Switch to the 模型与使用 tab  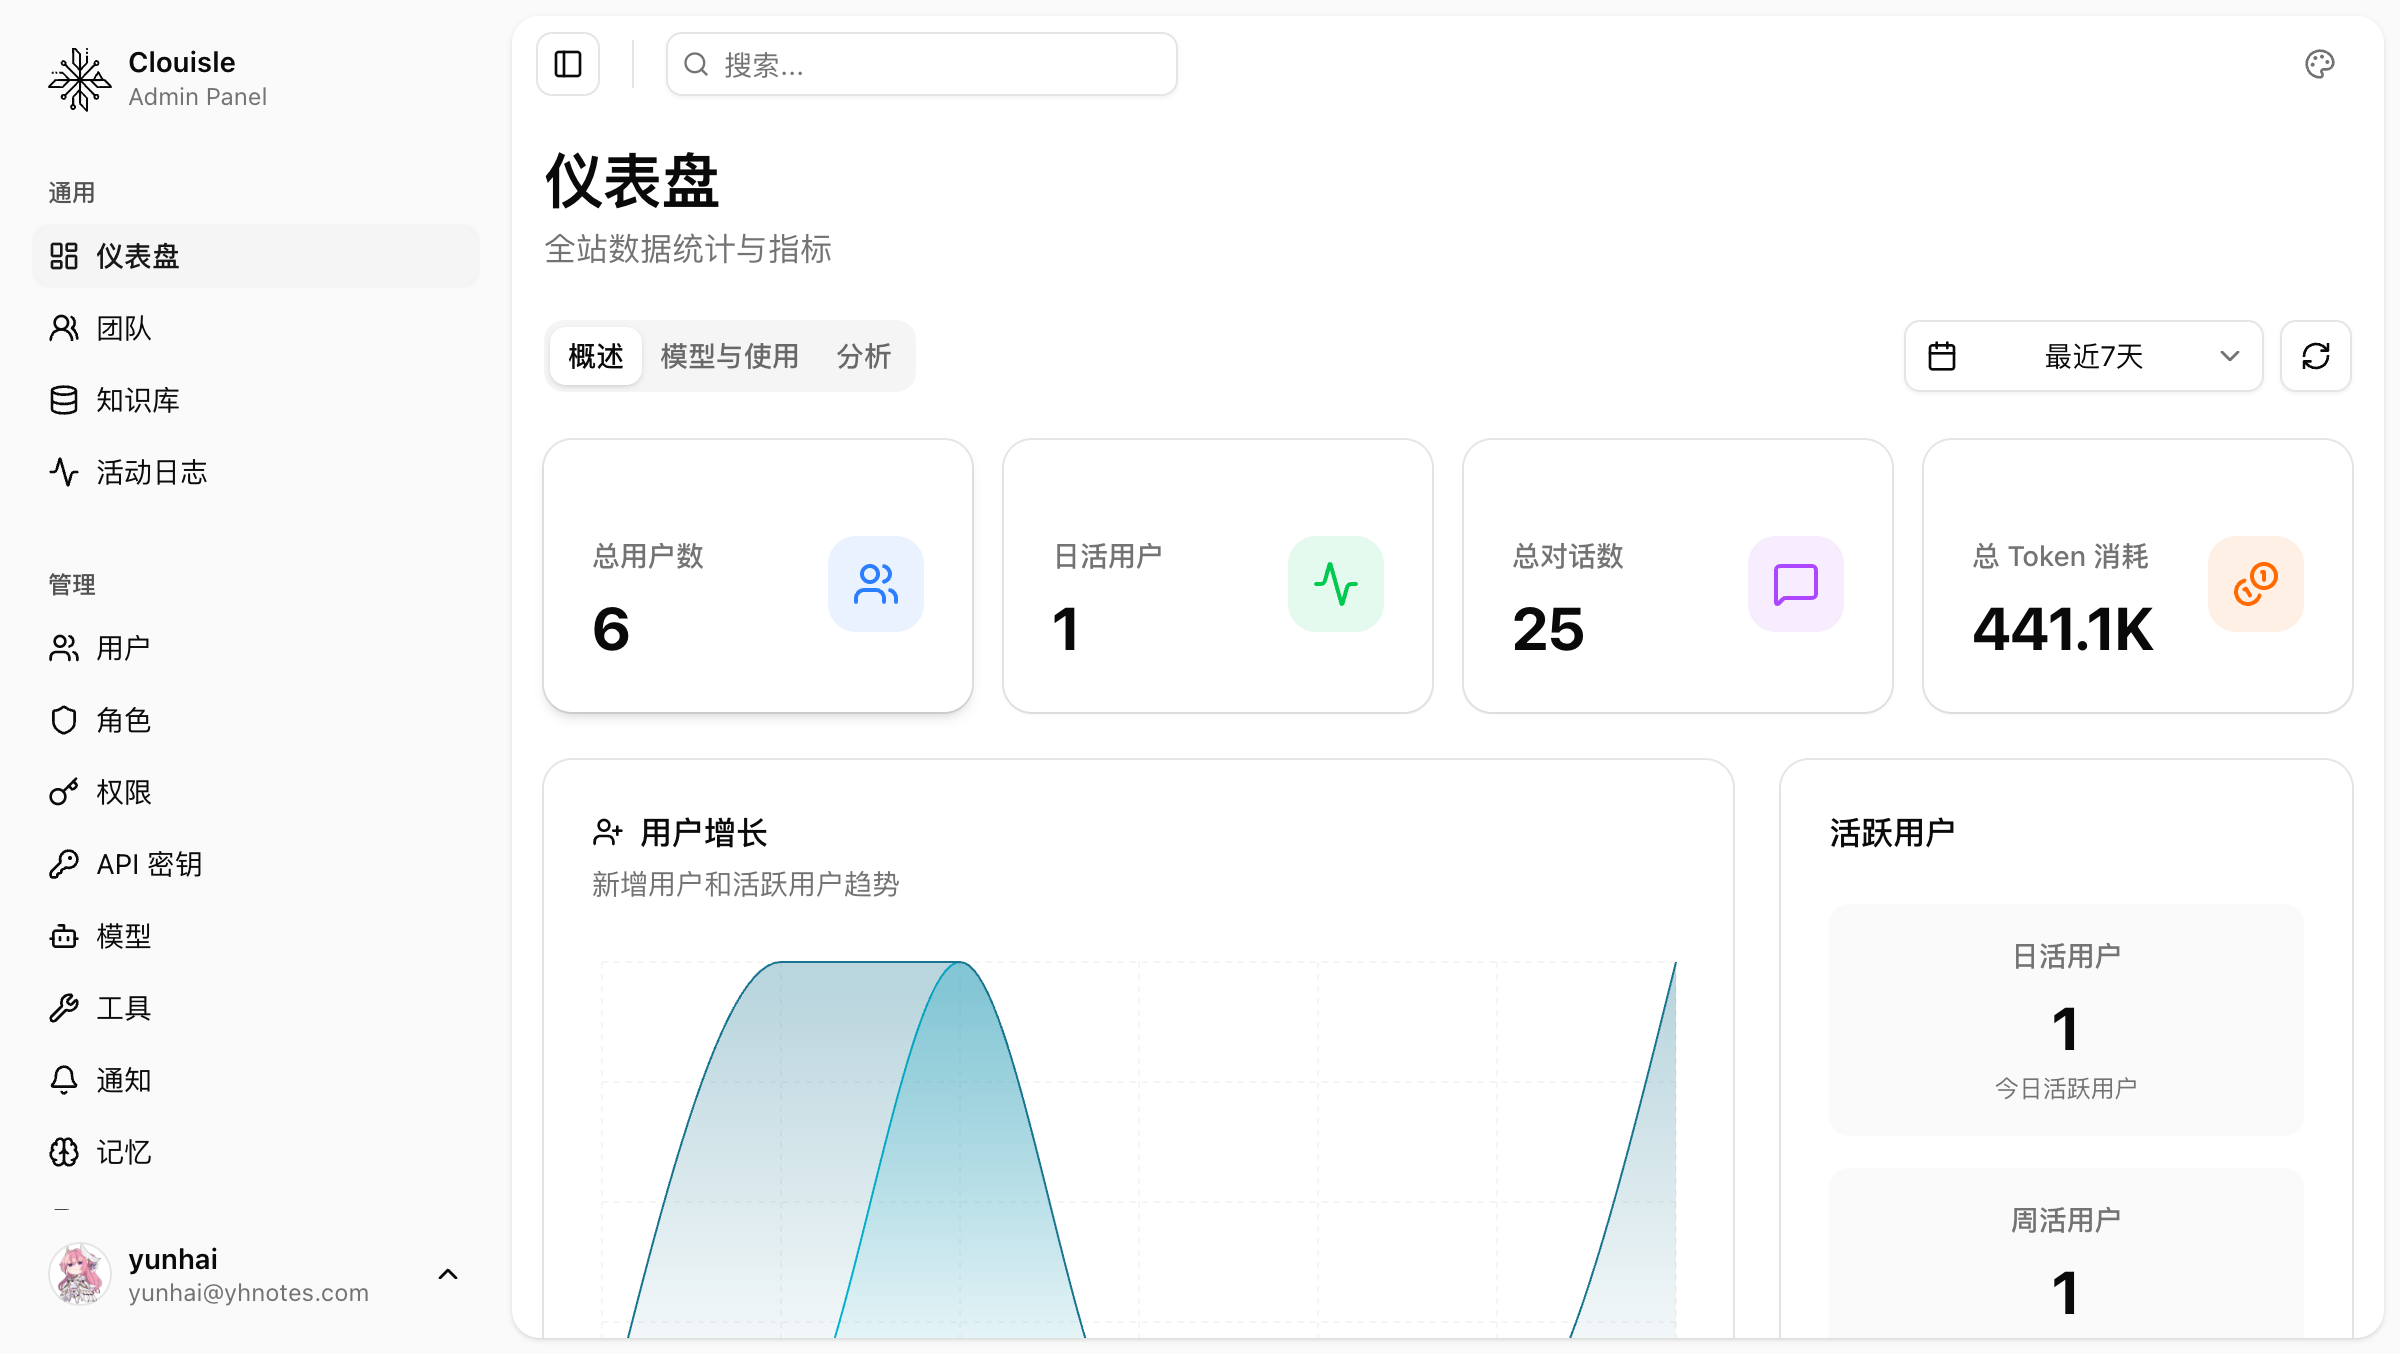pos(728,355)
